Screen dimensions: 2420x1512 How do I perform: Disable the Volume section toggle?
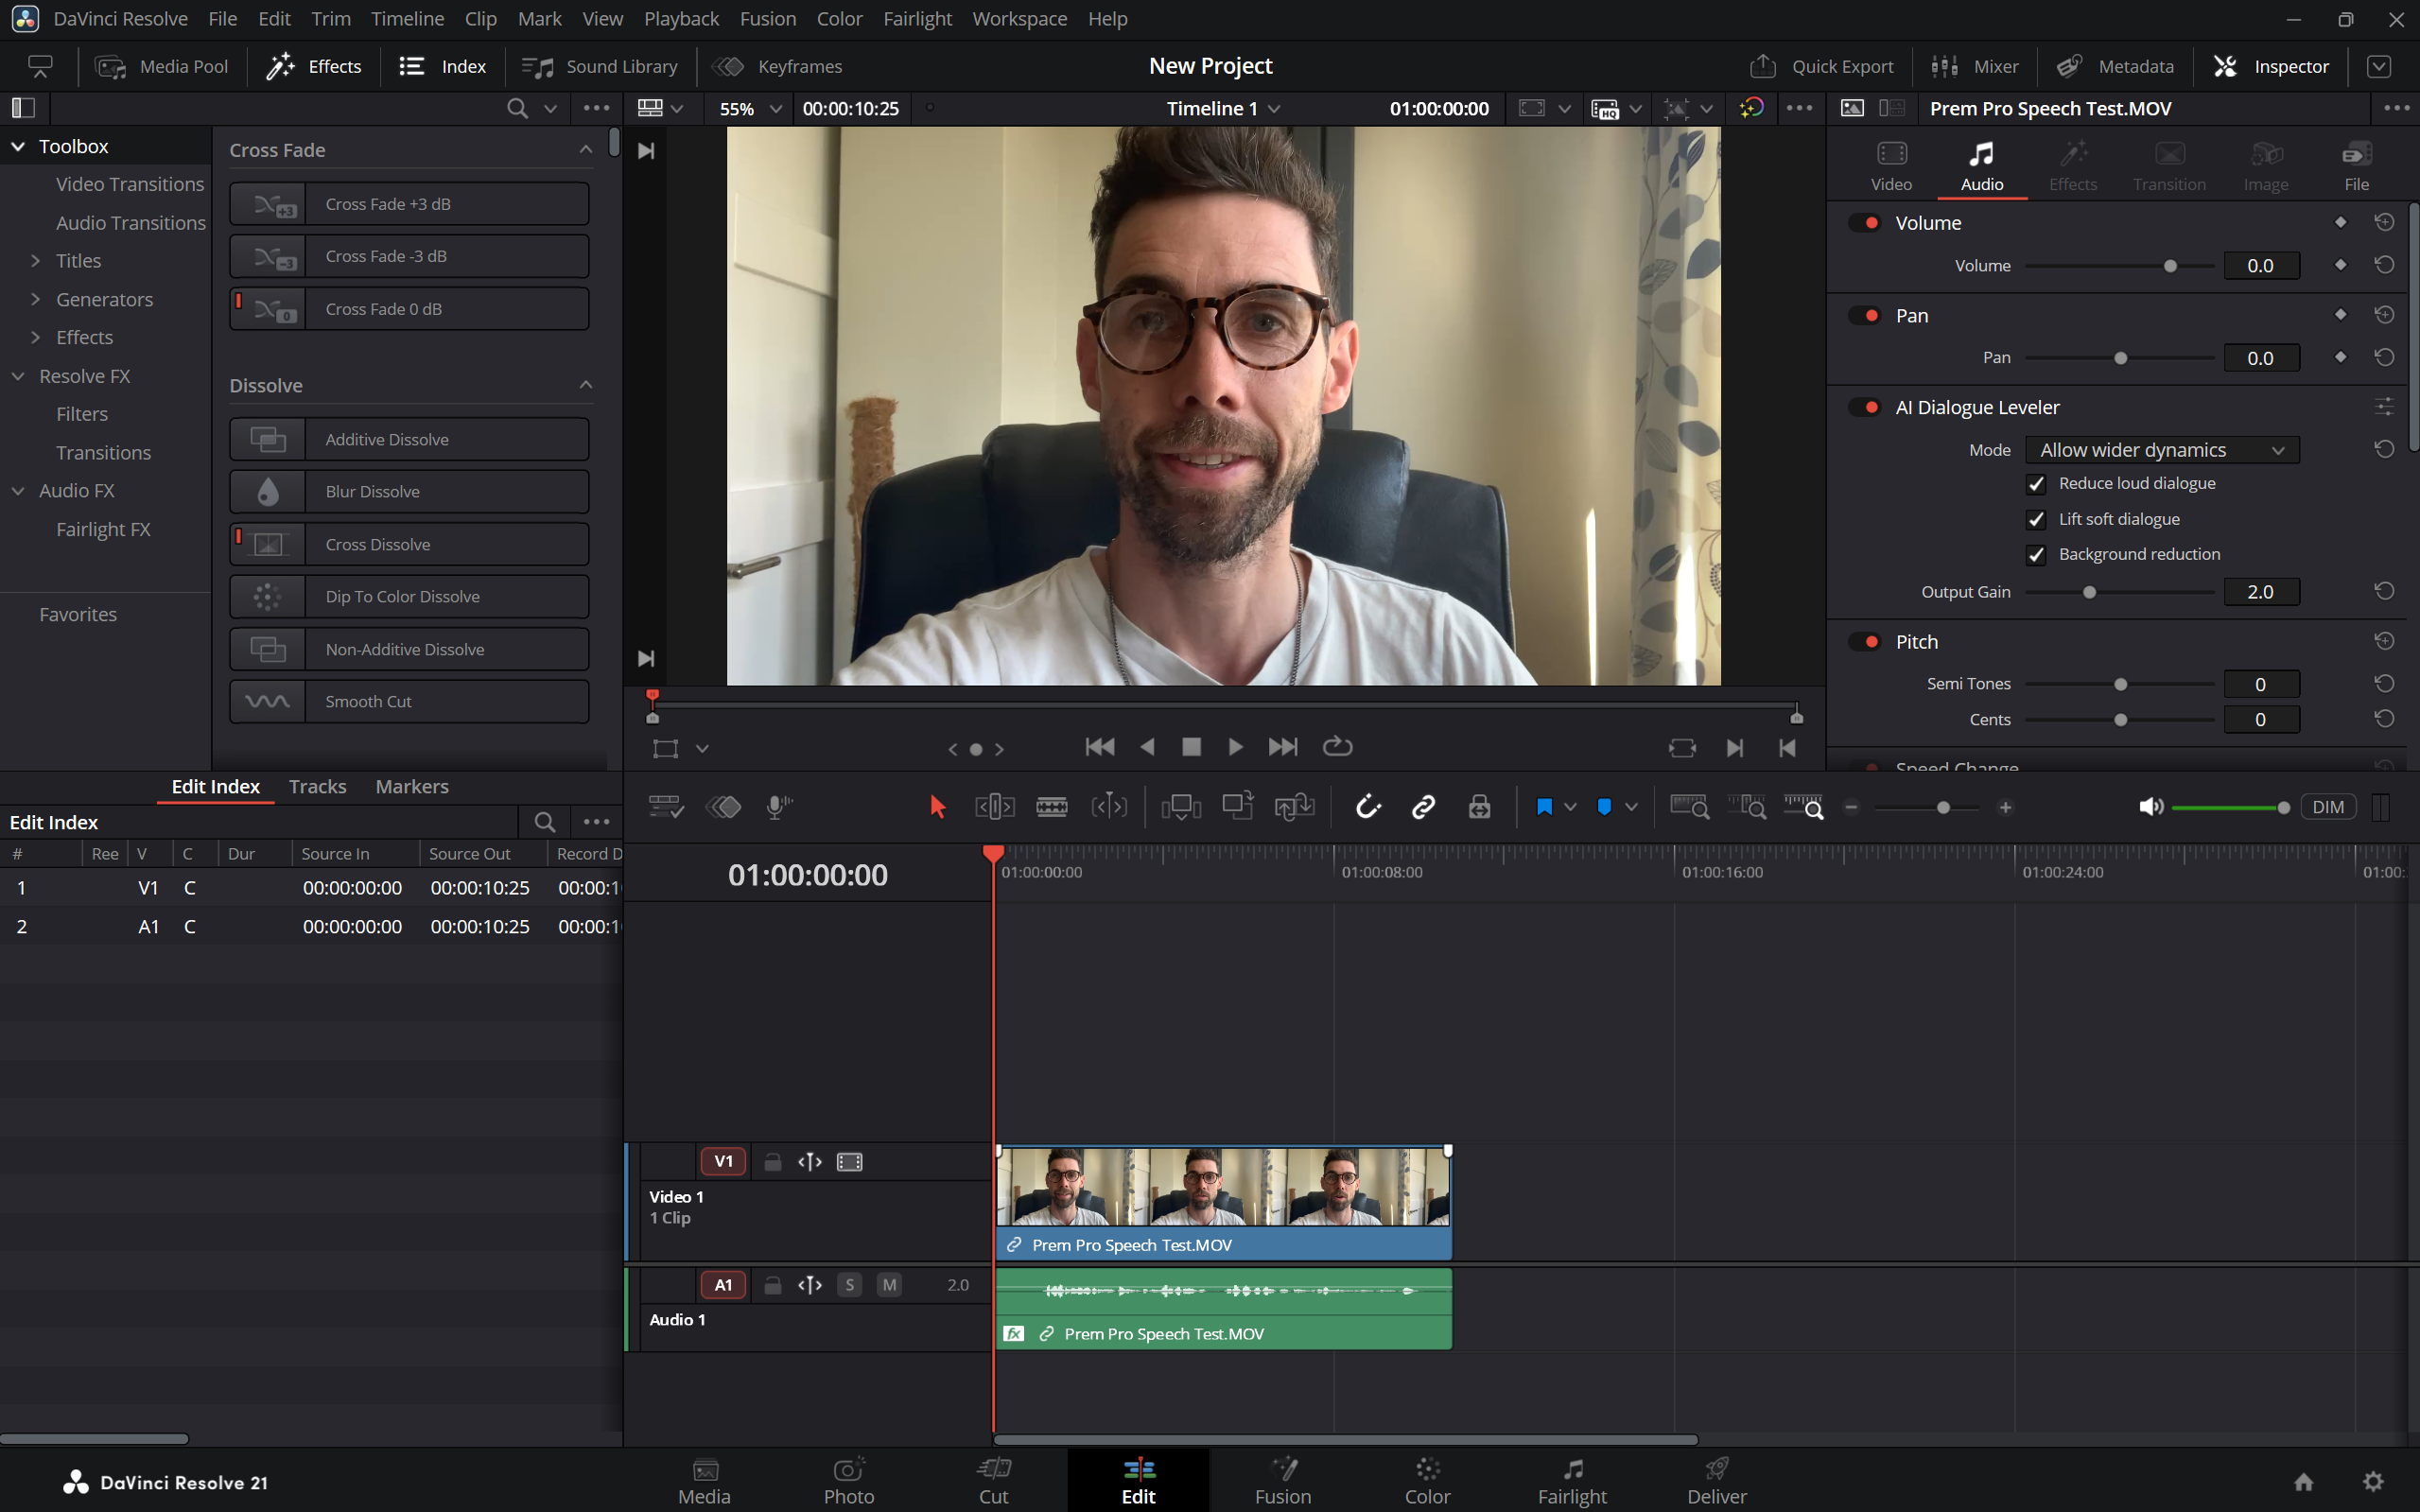point(1864,223)
